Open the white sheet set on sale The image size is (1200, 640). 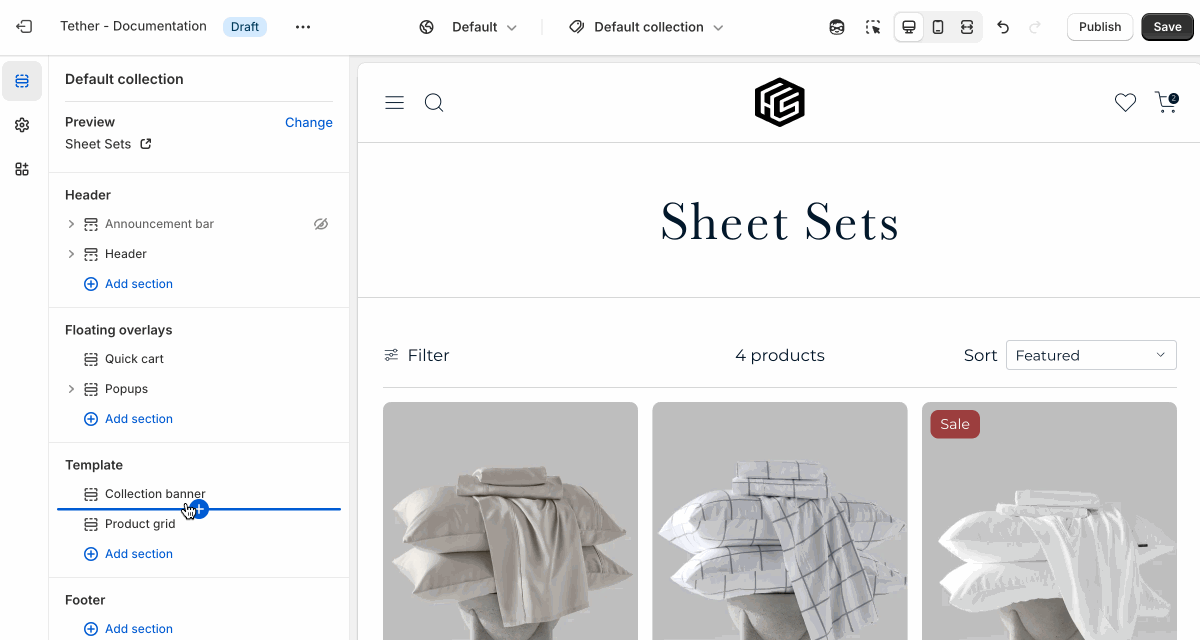coord(1049,521)
